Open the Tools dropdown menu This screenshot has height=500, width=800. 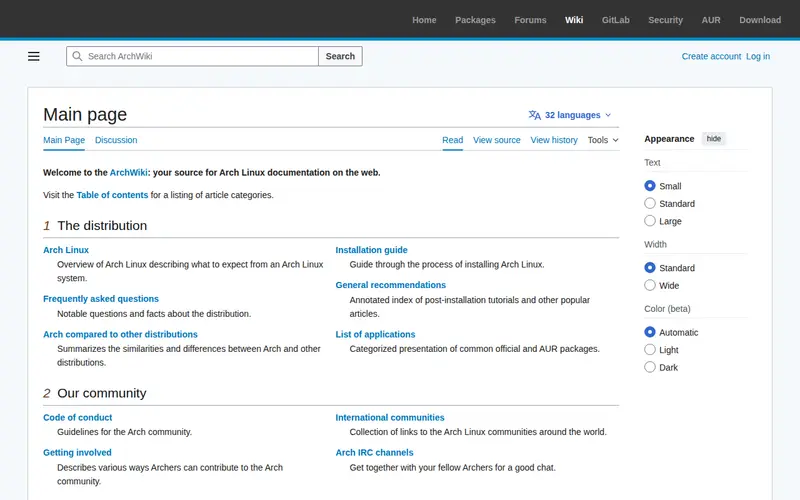click(603, 140)
